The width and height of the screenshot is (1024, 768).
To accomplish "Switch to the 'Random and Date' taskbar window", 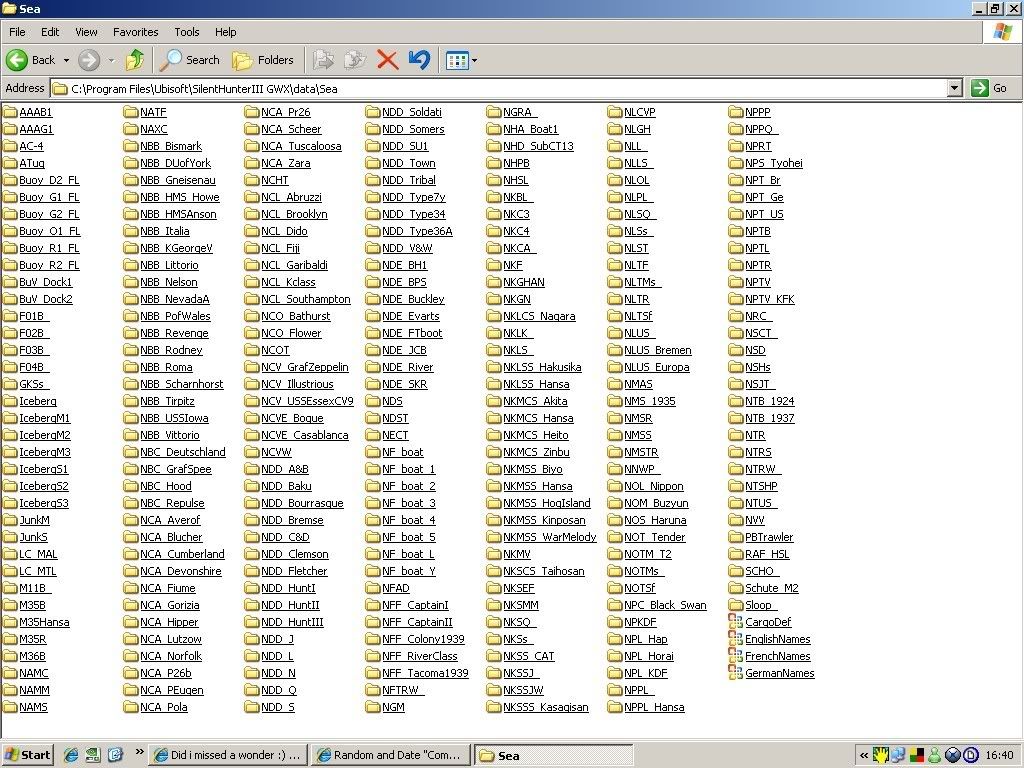I will [391, 755].
